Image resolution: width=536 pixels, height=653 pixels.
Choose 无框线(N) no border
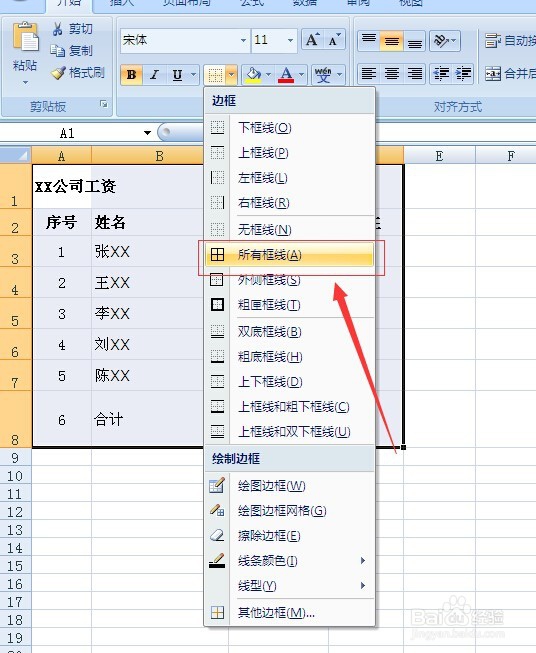[290, 229]
